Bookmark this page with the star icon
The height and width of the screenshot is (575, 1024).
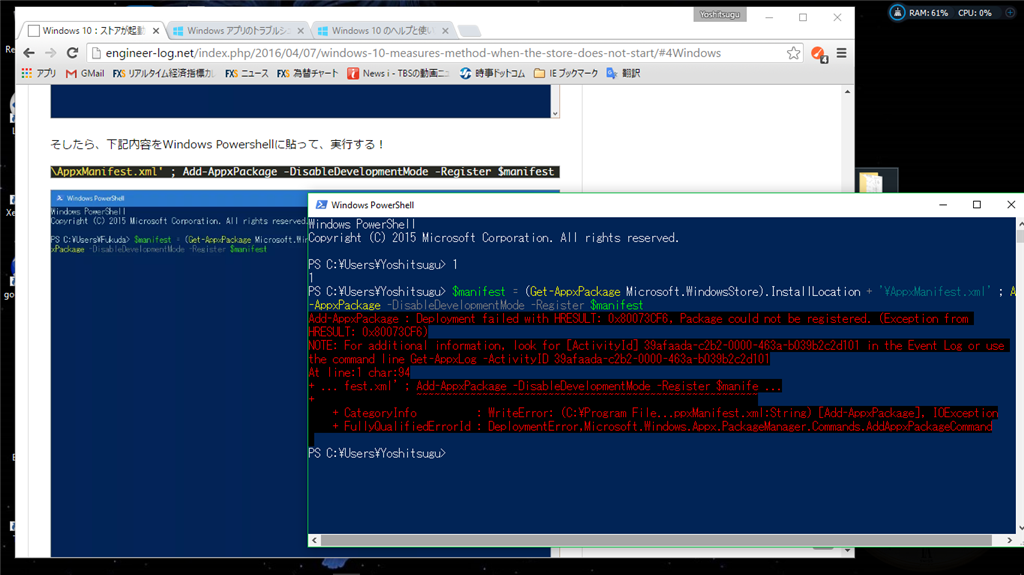click(x=793, y=53)
